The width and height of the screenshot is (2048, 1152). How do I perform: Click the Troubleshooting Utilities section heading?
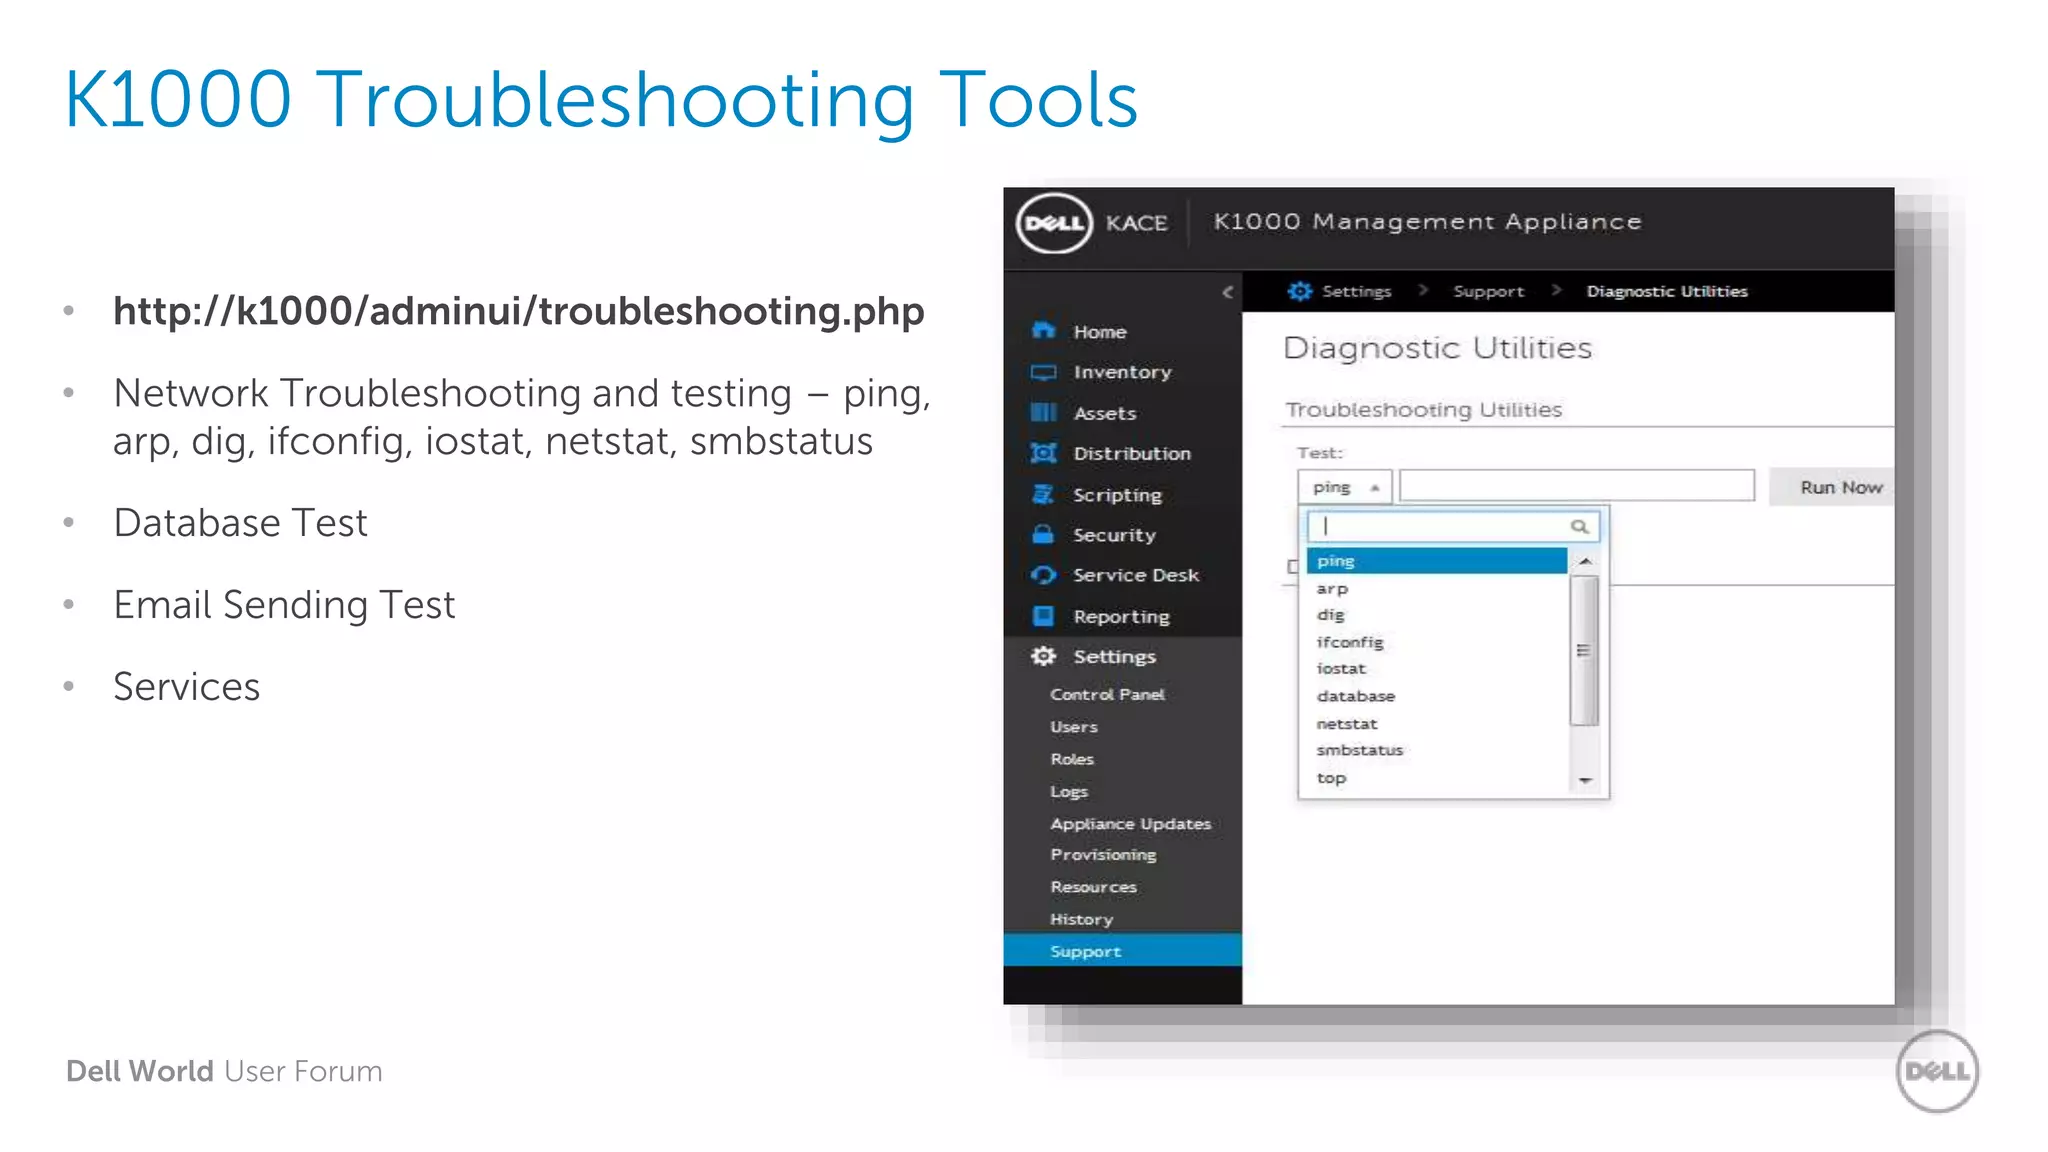click(1423, 409)
